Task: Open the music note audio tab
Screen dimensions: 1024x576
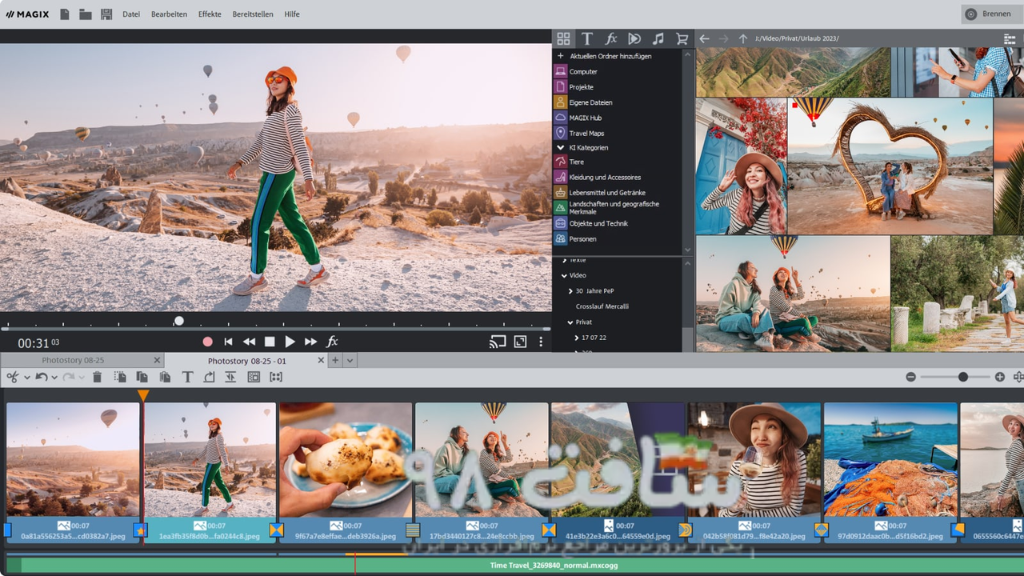Action: [x=658, y=39]
